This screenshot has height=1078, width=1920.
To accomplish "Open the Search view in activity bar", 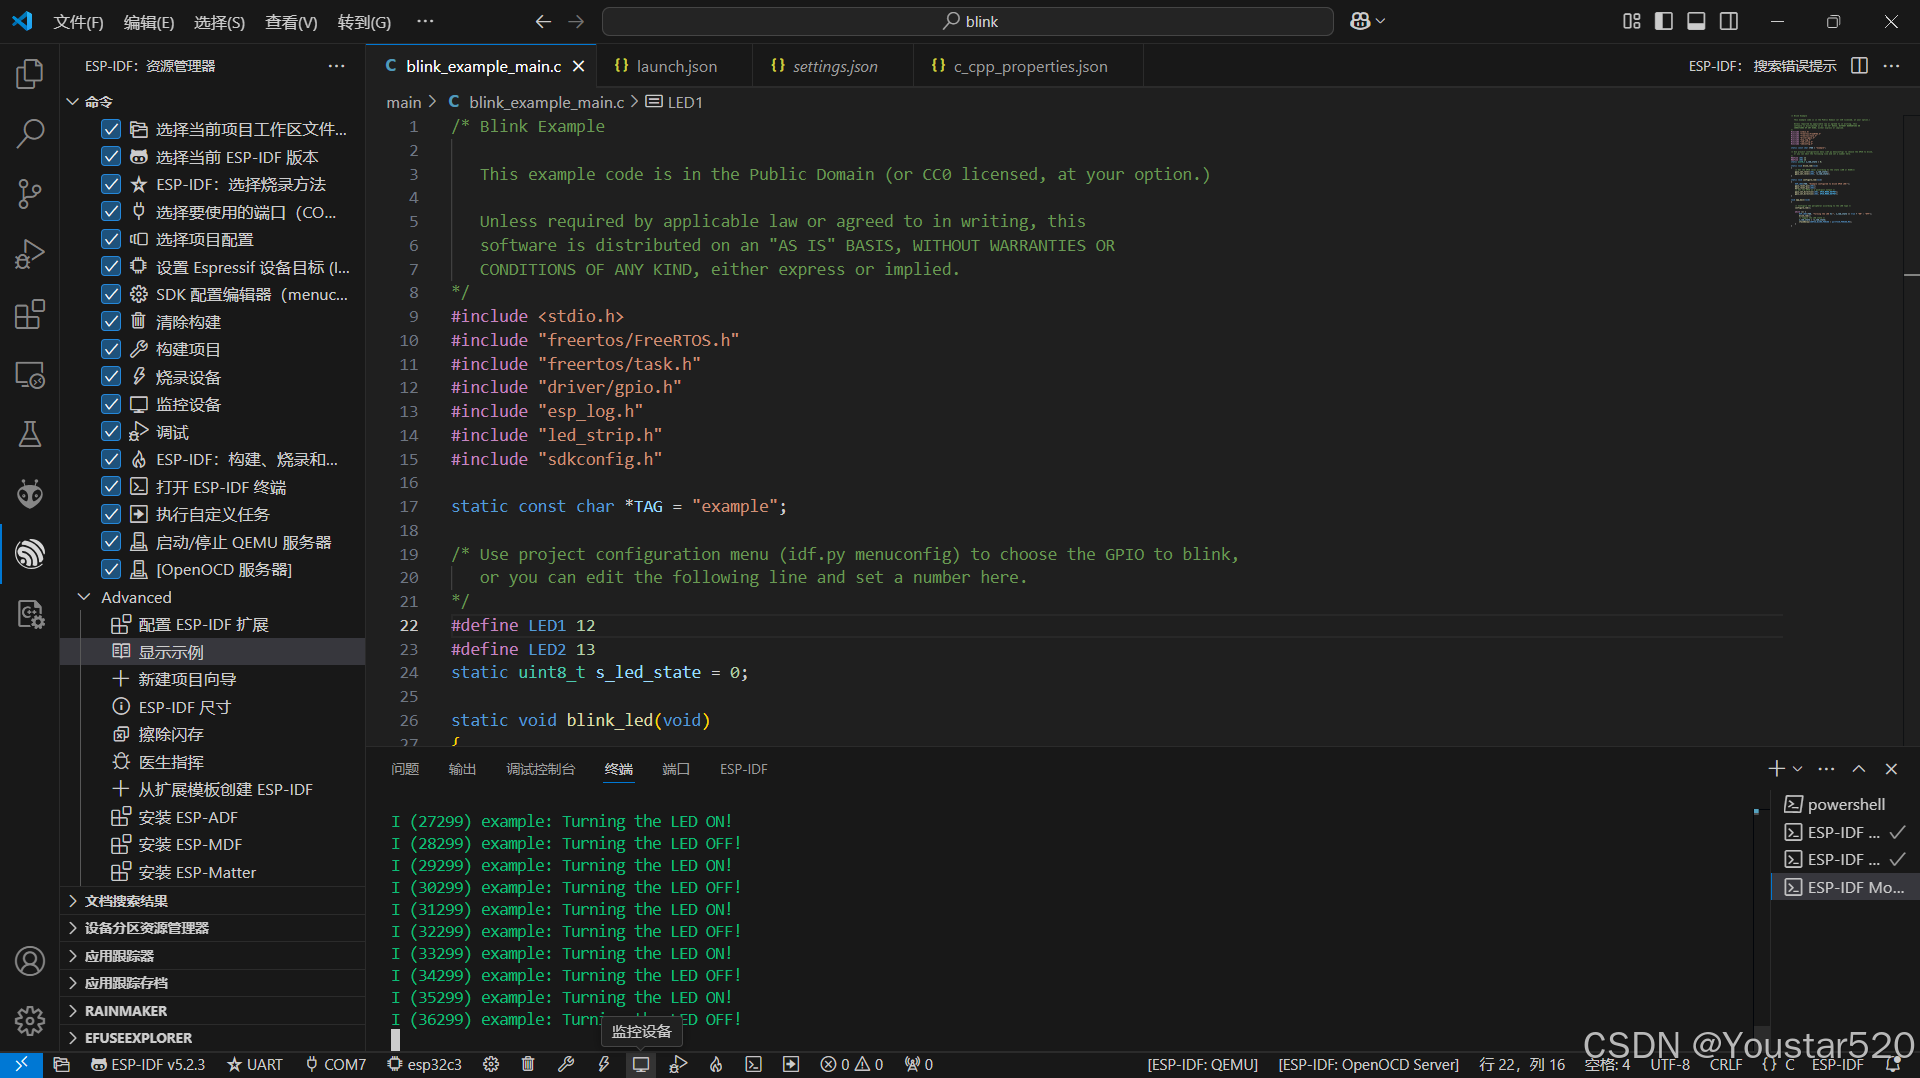I will (30, 133).
